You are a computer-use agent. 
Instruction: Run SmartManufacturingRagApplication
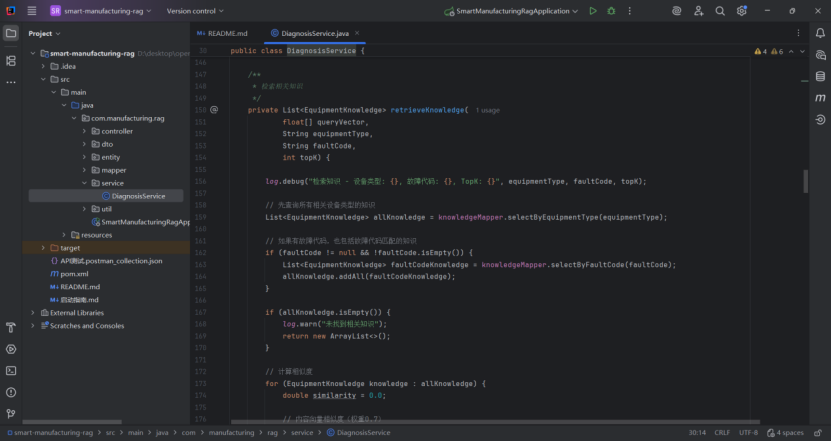(x=593, y=11)
